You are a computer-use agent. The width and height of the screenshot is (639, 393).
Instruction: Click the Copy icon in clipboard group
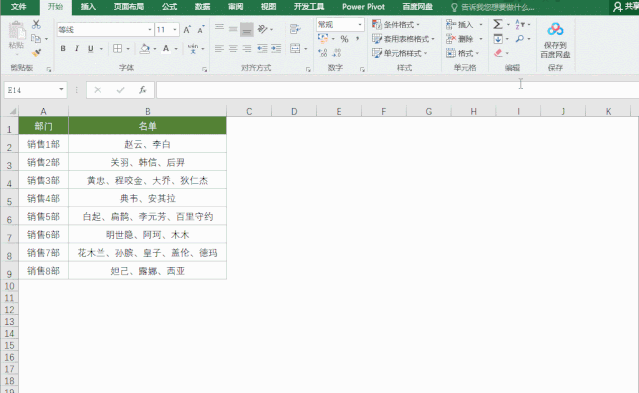[x=36, y=39]
